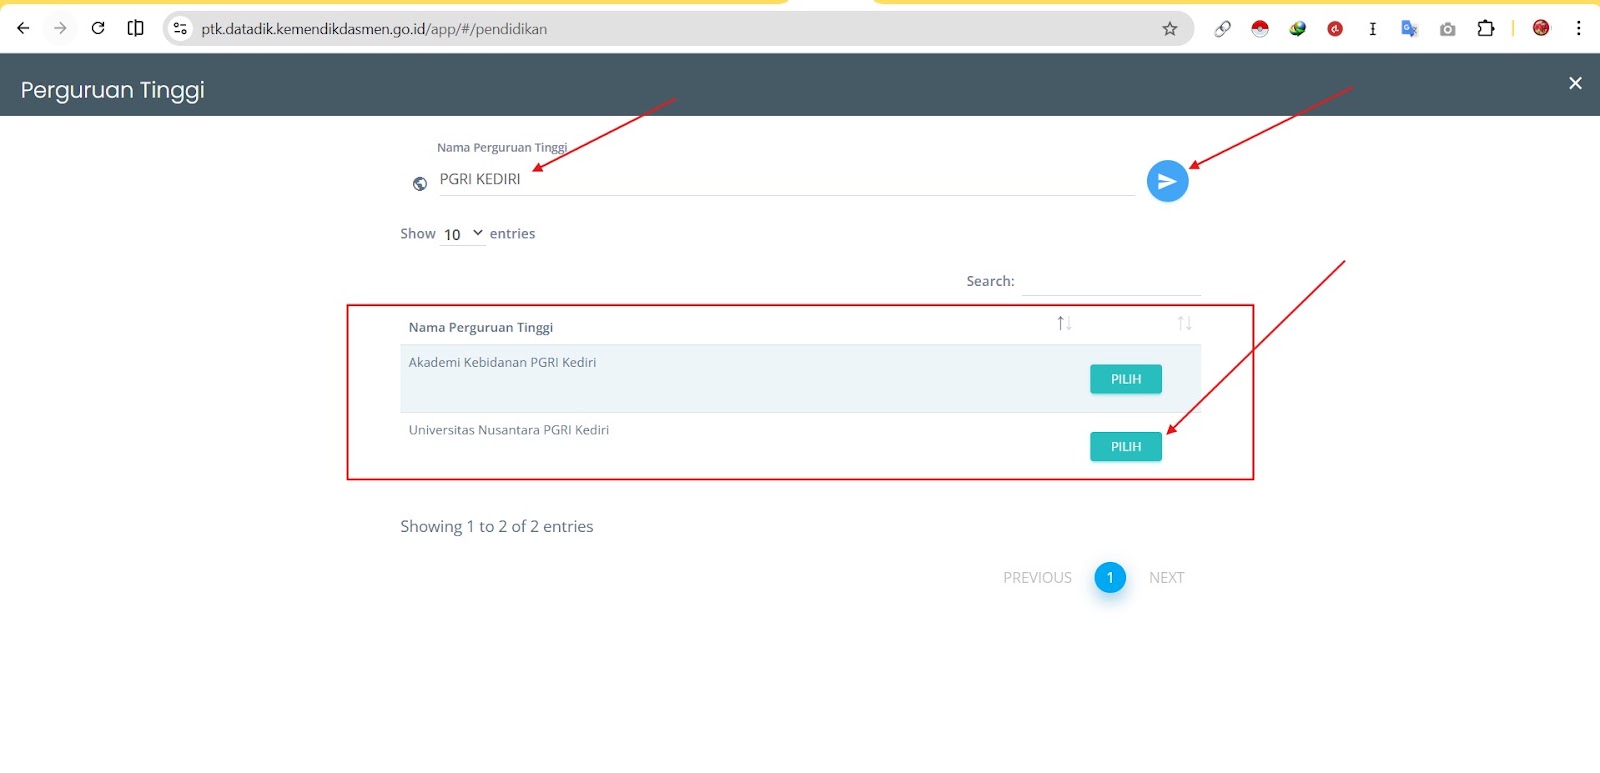Open the browser side panel icon
1600x773 pixels.
[136, 28]
